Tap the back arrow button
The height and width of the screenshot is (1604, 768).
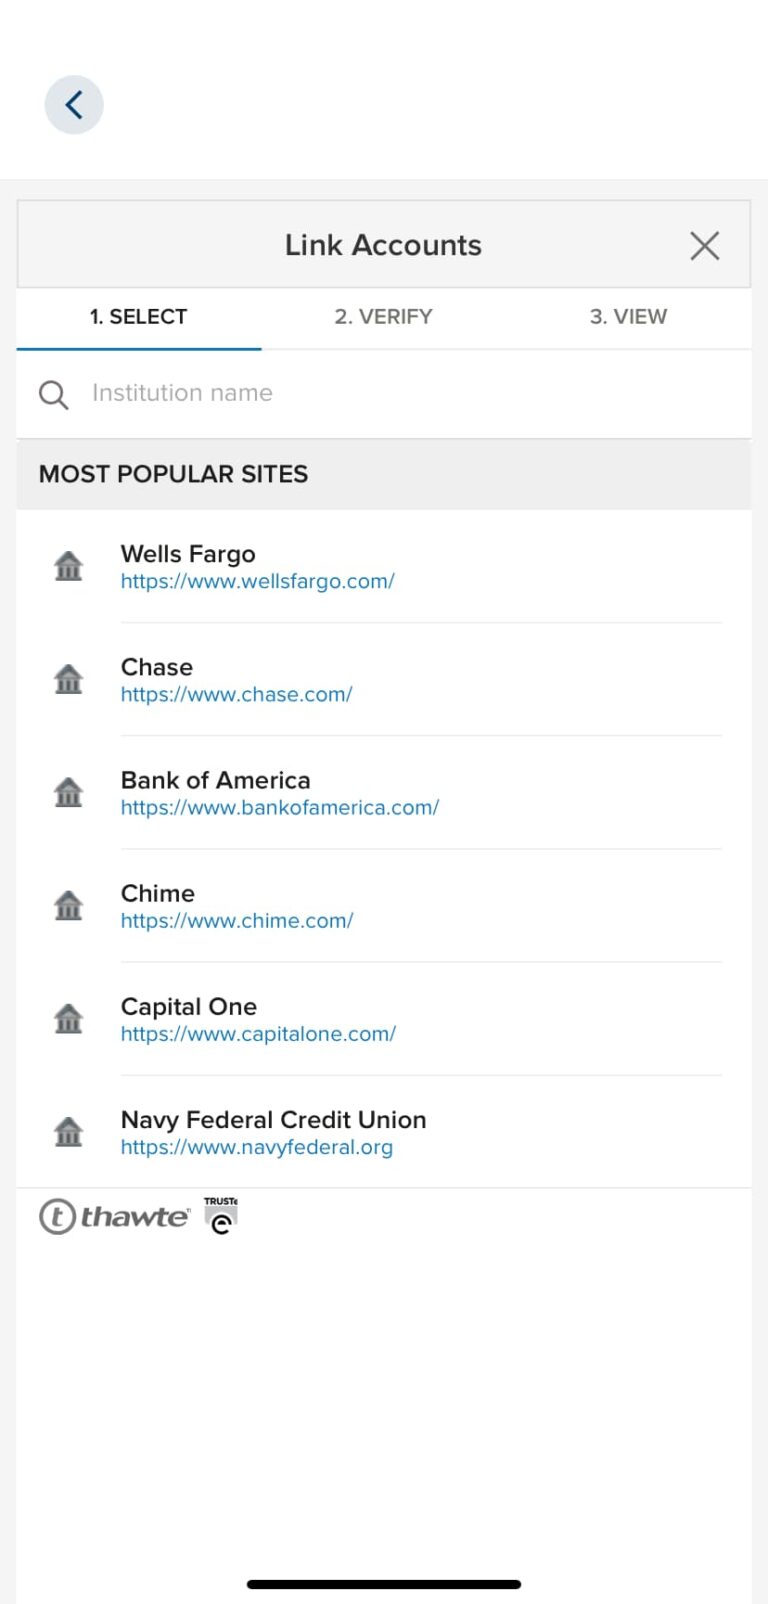[x=74, y=105]
